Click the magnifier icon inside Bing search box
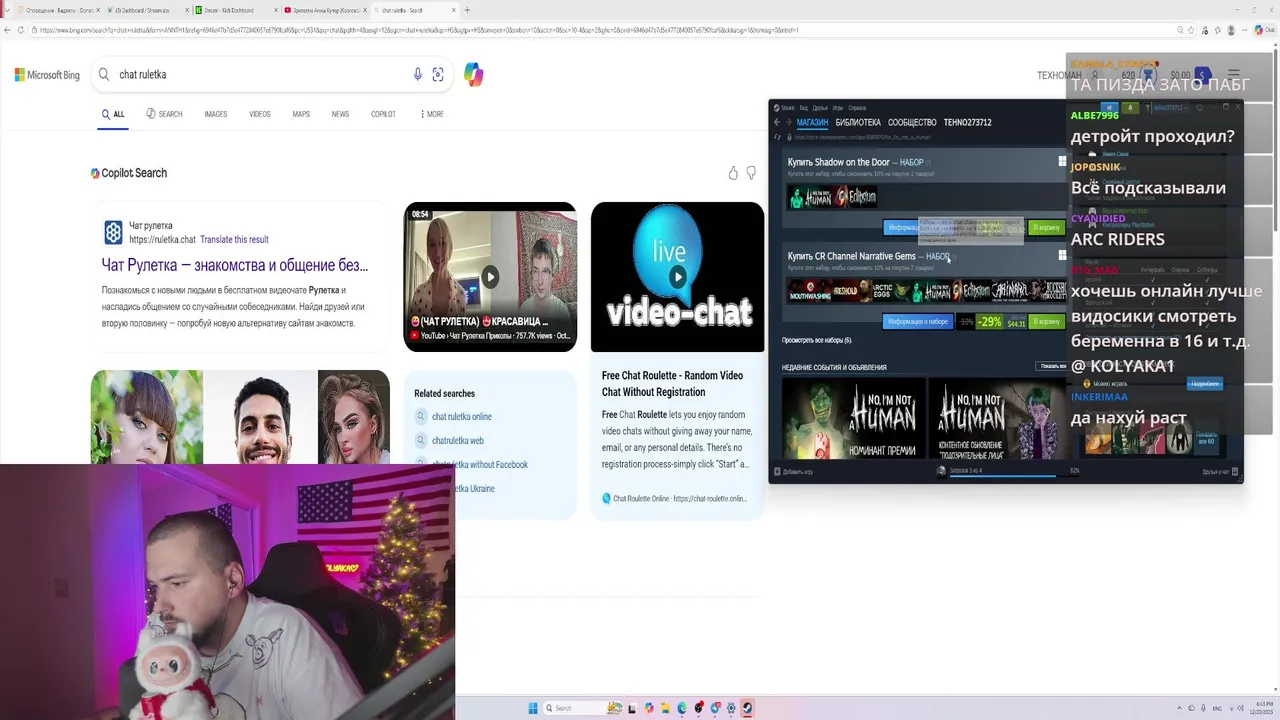Viewport: 1280px width, 720px height. pyautogui.click(x=103, y=75)
